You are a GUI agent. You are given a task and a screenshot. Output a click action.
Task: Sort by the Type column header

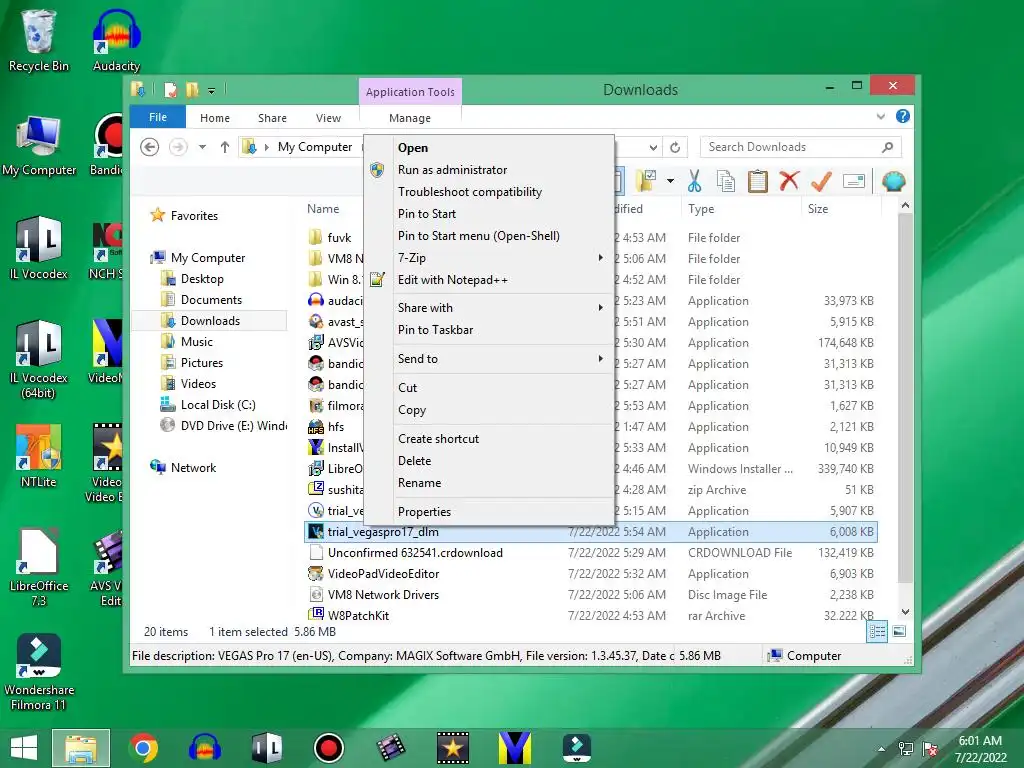point(741,209)
